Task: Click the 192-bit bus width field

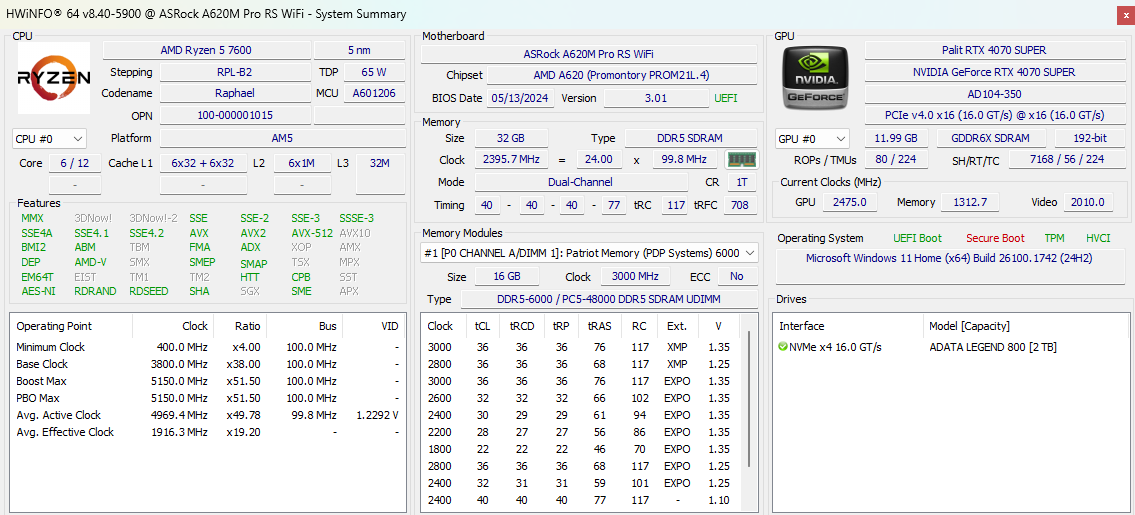Action: tap(1089, 138)
